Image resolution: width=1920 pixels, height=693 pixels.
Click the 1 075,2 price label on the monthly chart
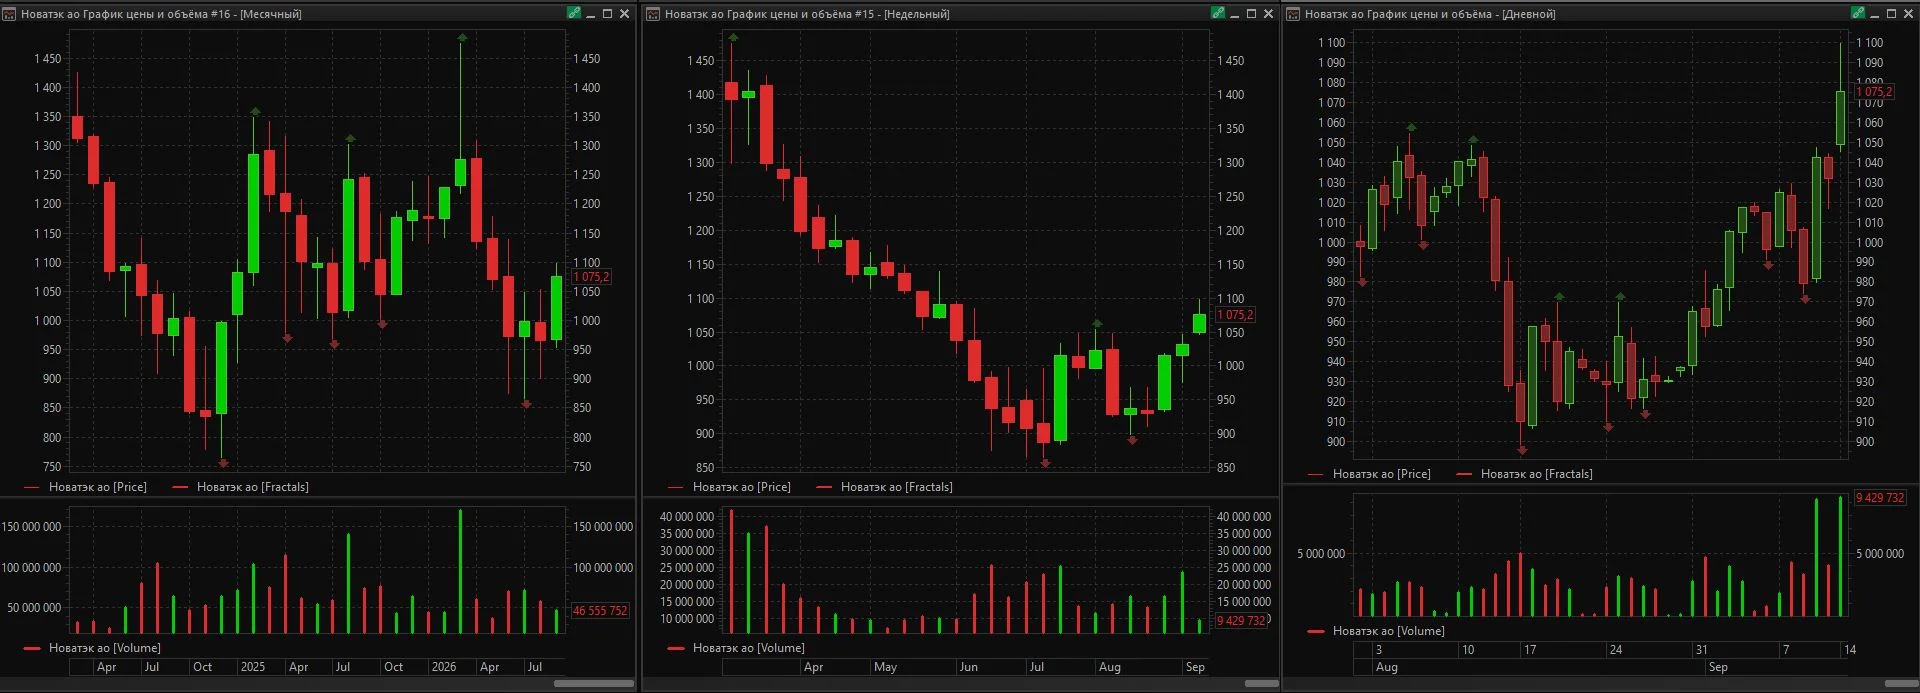591,277
